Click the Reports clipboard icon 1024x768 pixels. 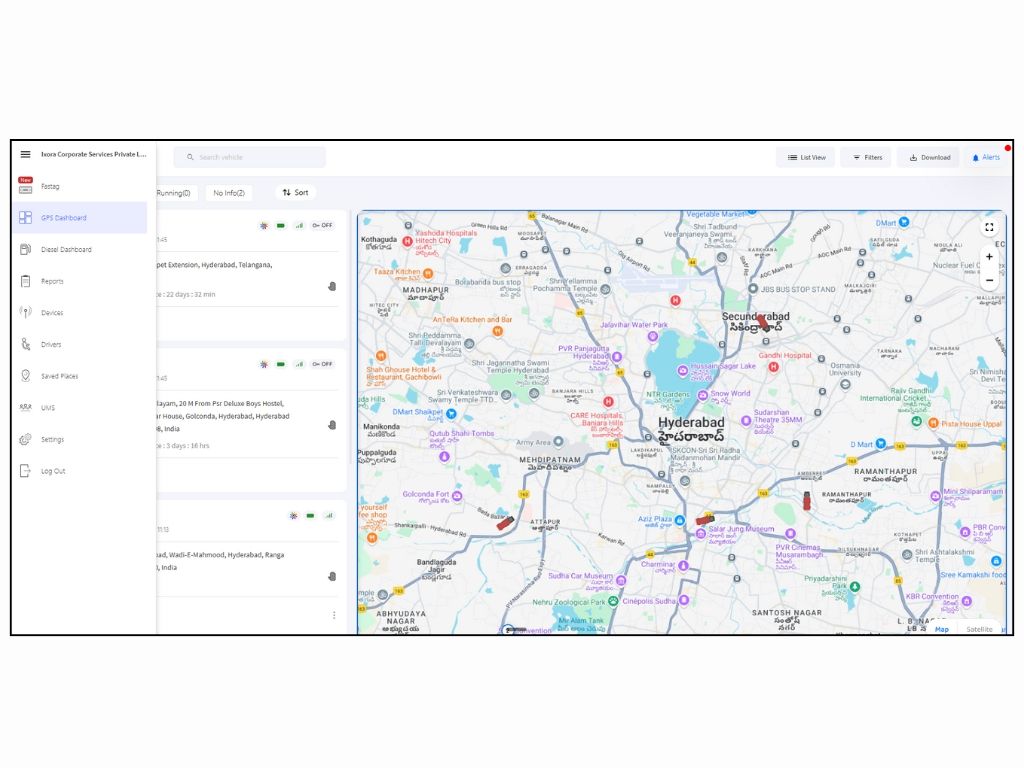(x=25, y=281)
